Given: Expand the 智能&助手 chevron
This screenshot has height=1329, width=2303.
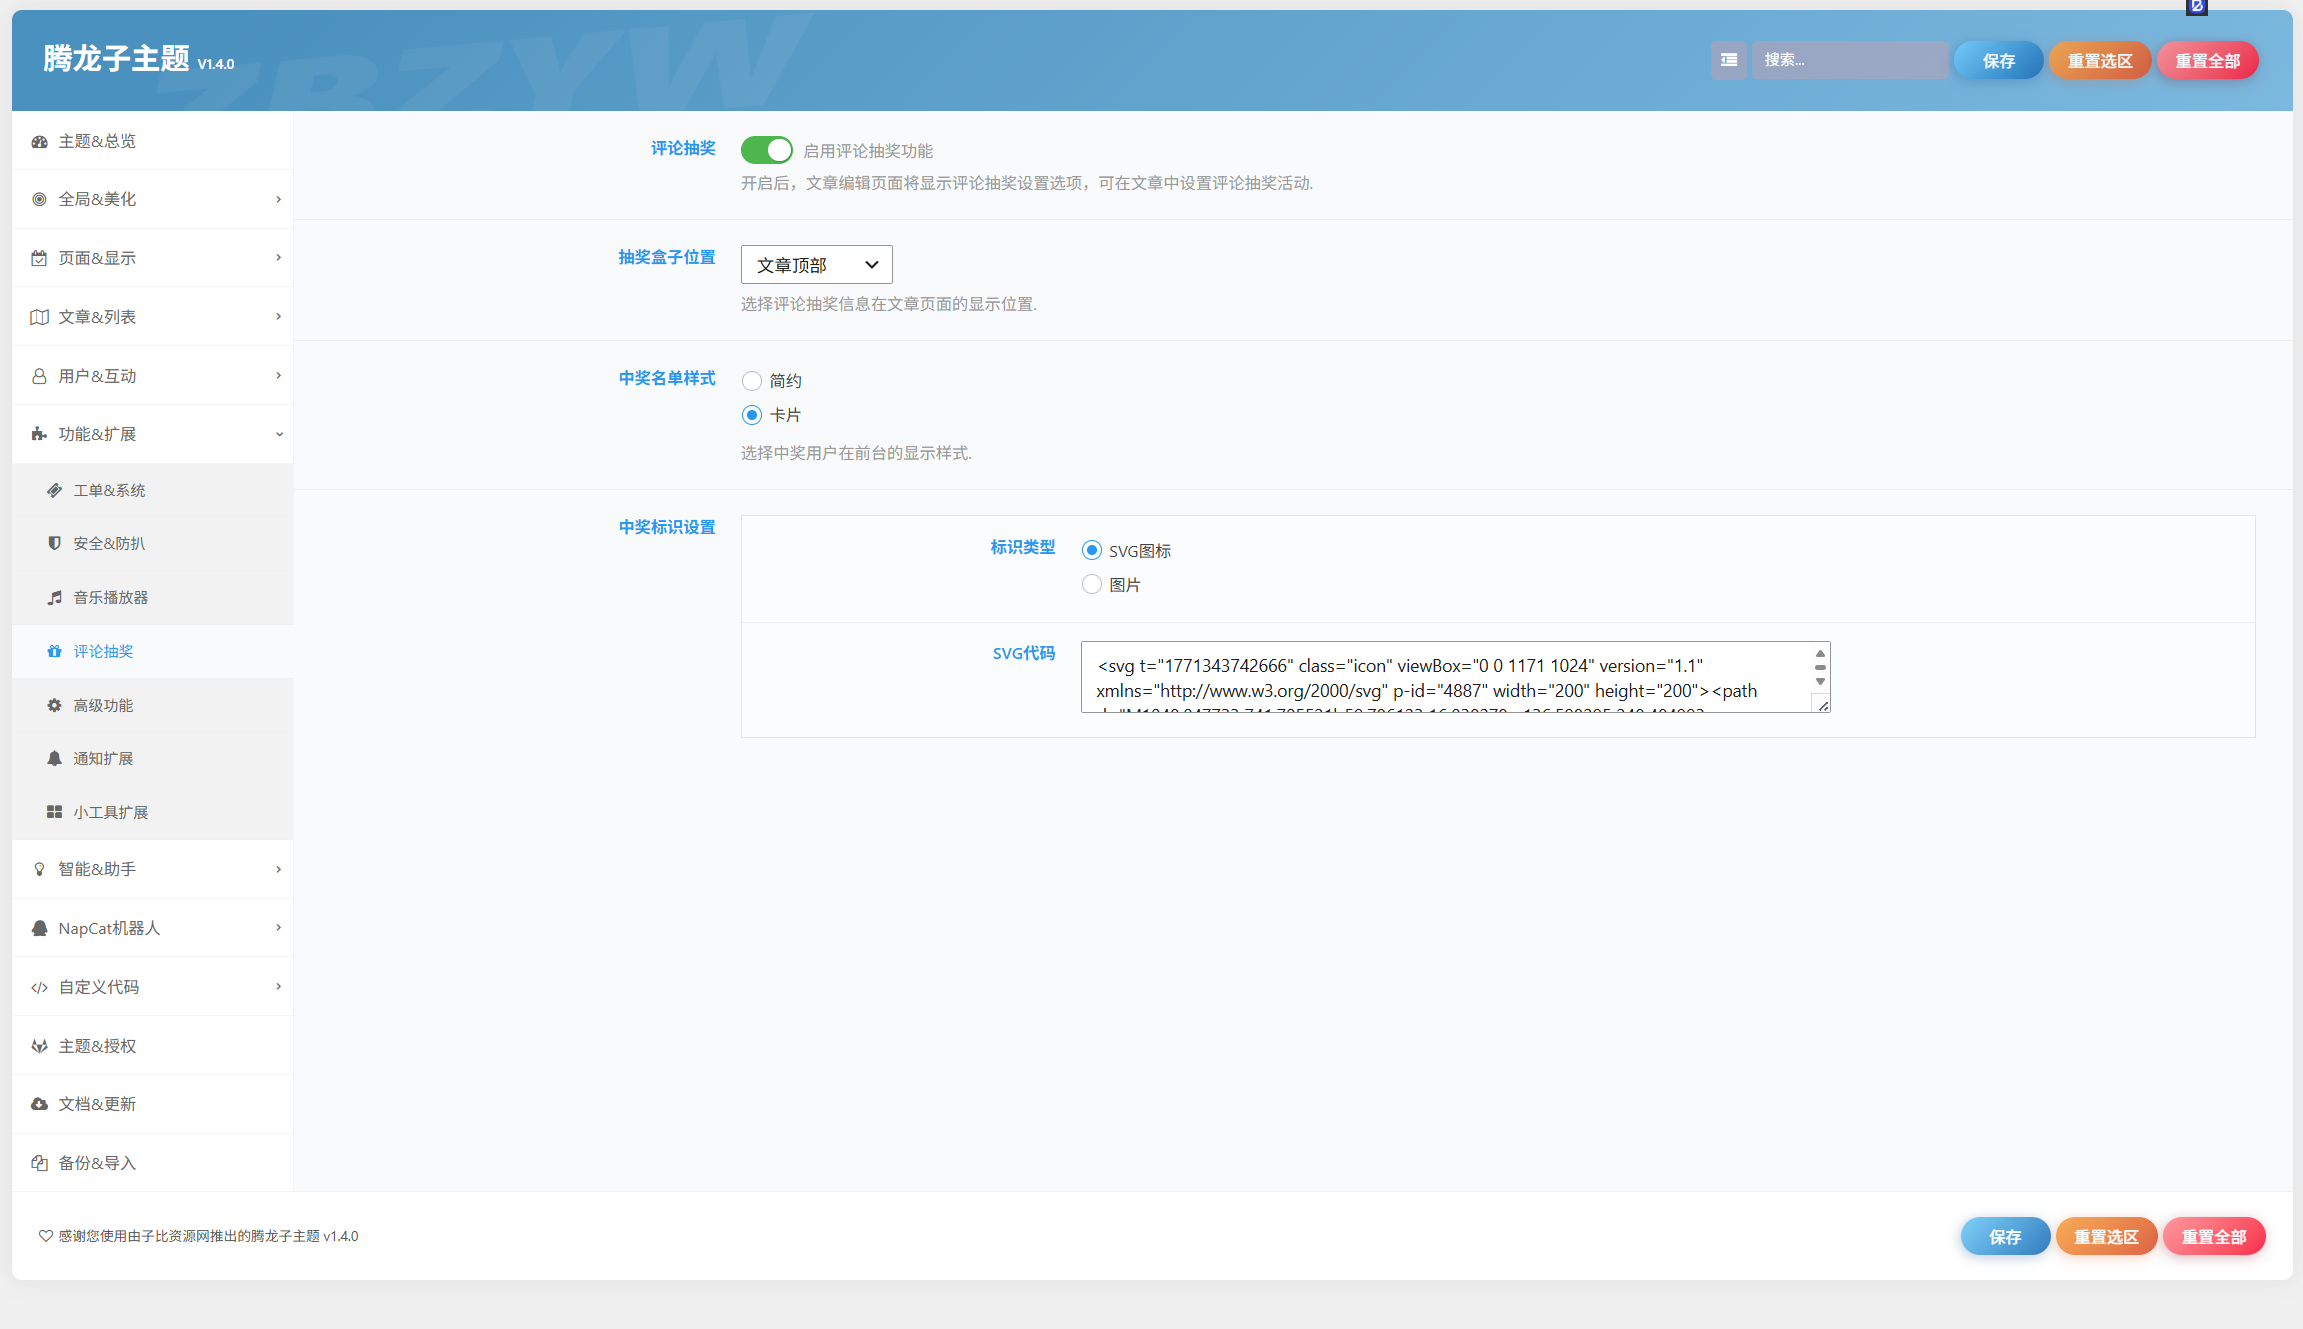Looking at the screenshot, I should click(278, 869).
